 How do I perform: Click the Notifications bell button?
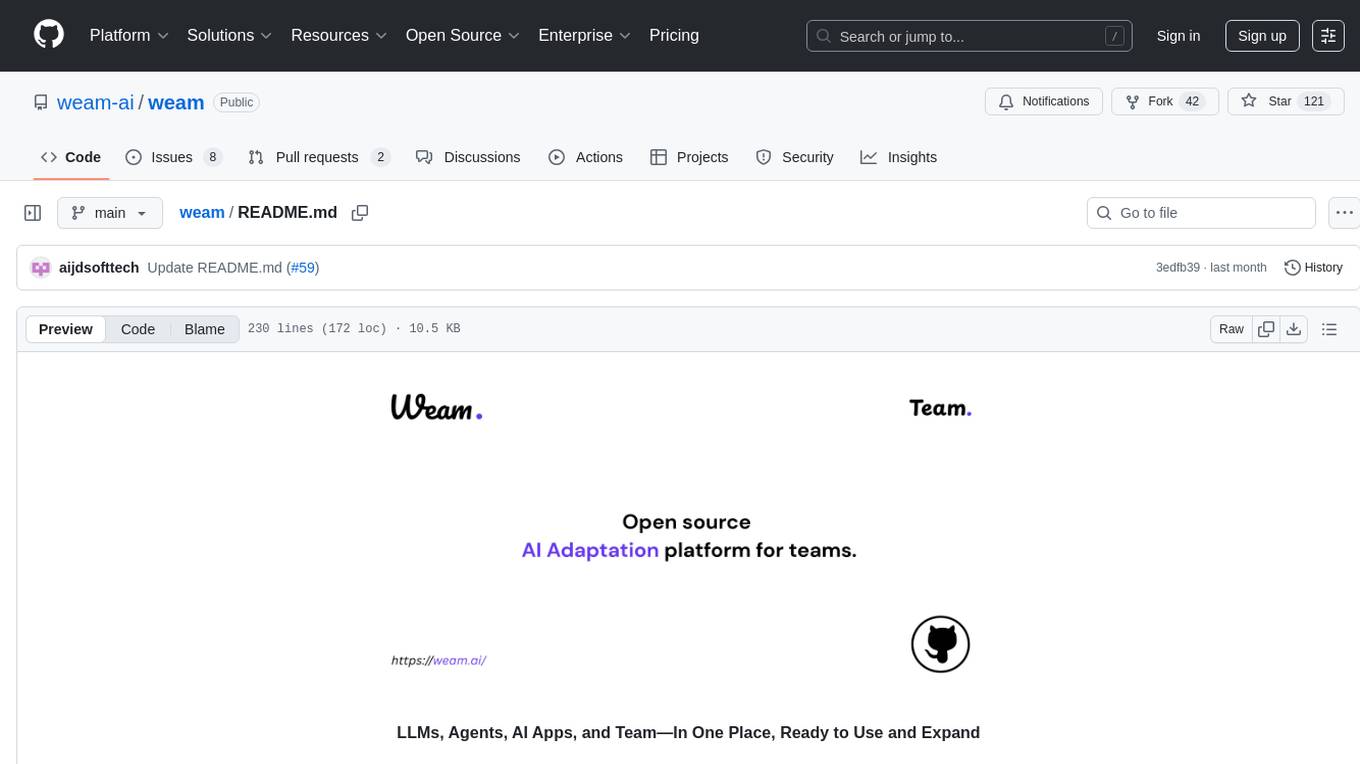(1044, 102)
